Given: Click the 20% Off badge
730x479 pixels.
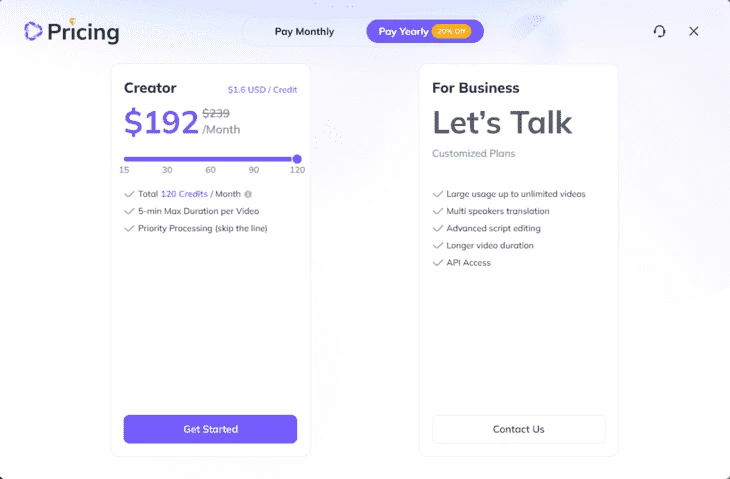Looking at the screenshot, I should click(x=451, y=31).
